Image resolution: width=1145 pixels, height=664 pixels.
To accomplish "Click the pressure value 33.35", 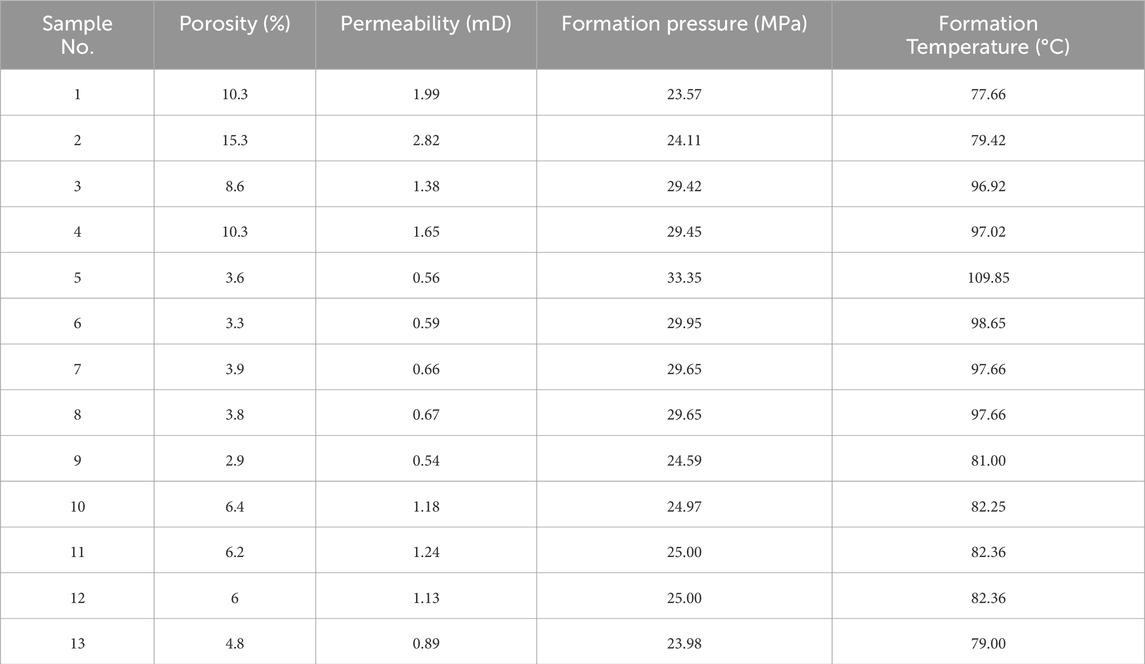I will pos(684,278).
